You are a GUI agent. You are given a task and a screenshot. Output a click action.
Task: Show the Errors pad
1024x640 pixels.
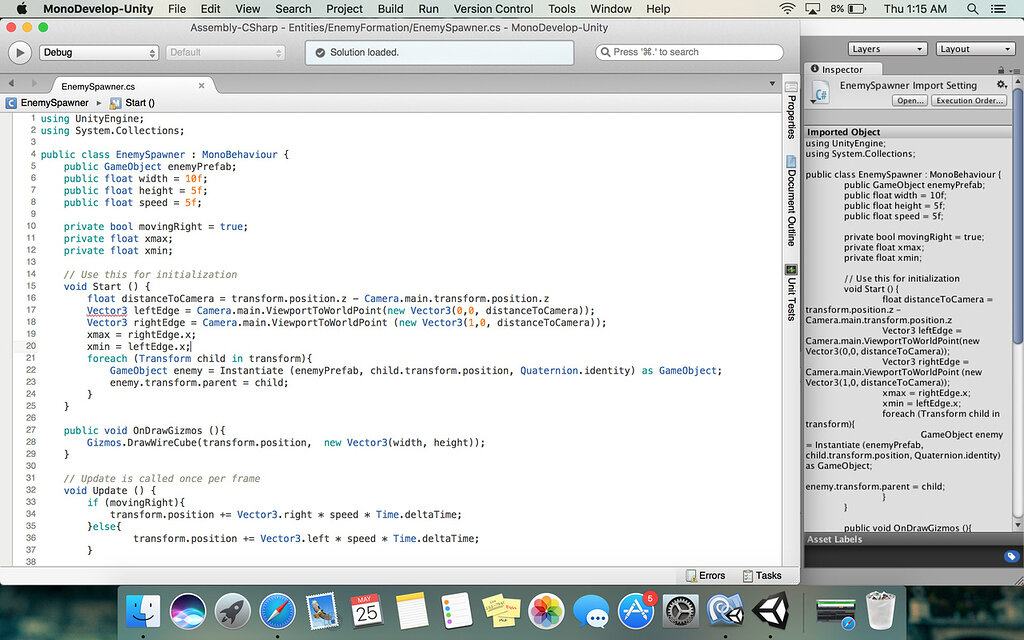tap(705, 575)
